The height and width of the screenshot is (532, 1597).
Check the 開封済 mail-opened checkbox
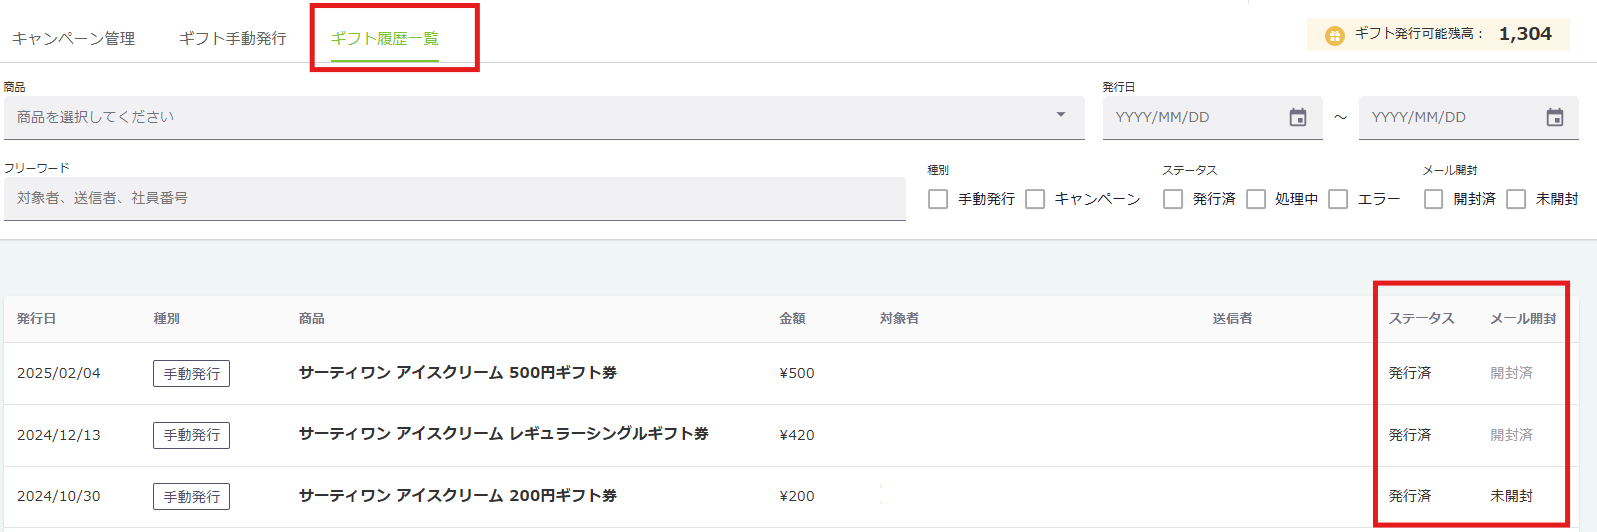click(1433, 199)
